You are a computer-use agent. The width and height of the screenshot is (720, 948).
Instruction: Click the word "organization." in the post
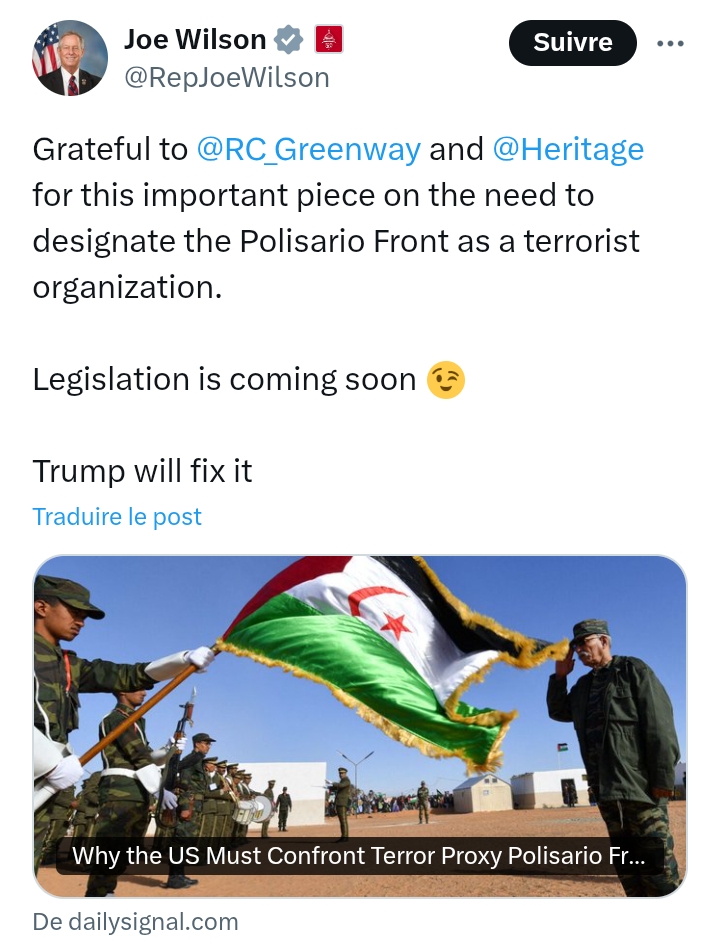[126, 288]
